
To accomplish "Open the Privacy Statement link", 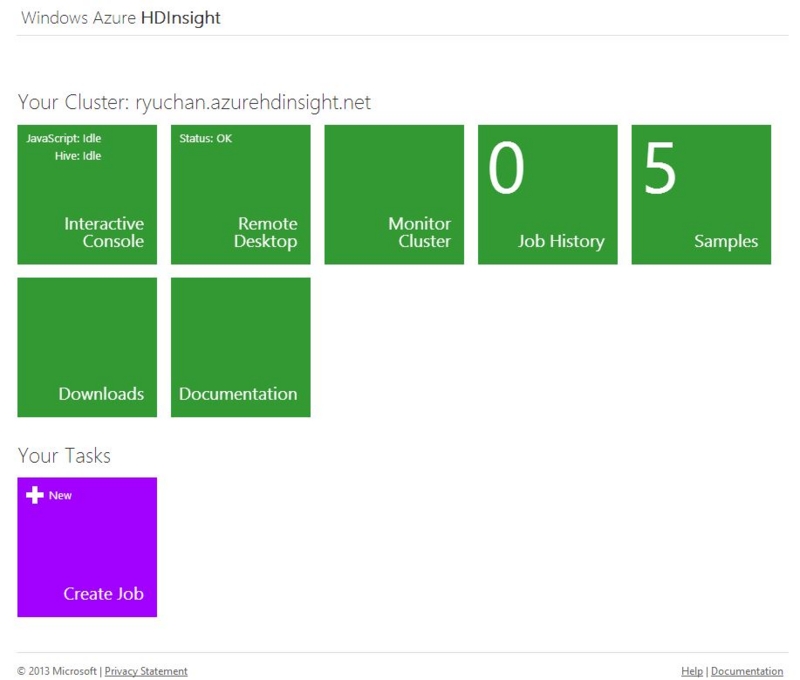I will click(x=146, y=671).
